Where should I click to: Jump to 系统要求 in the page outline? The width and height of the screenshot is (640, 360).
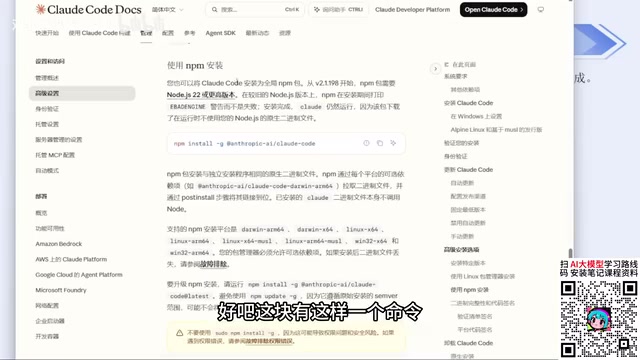456,76
